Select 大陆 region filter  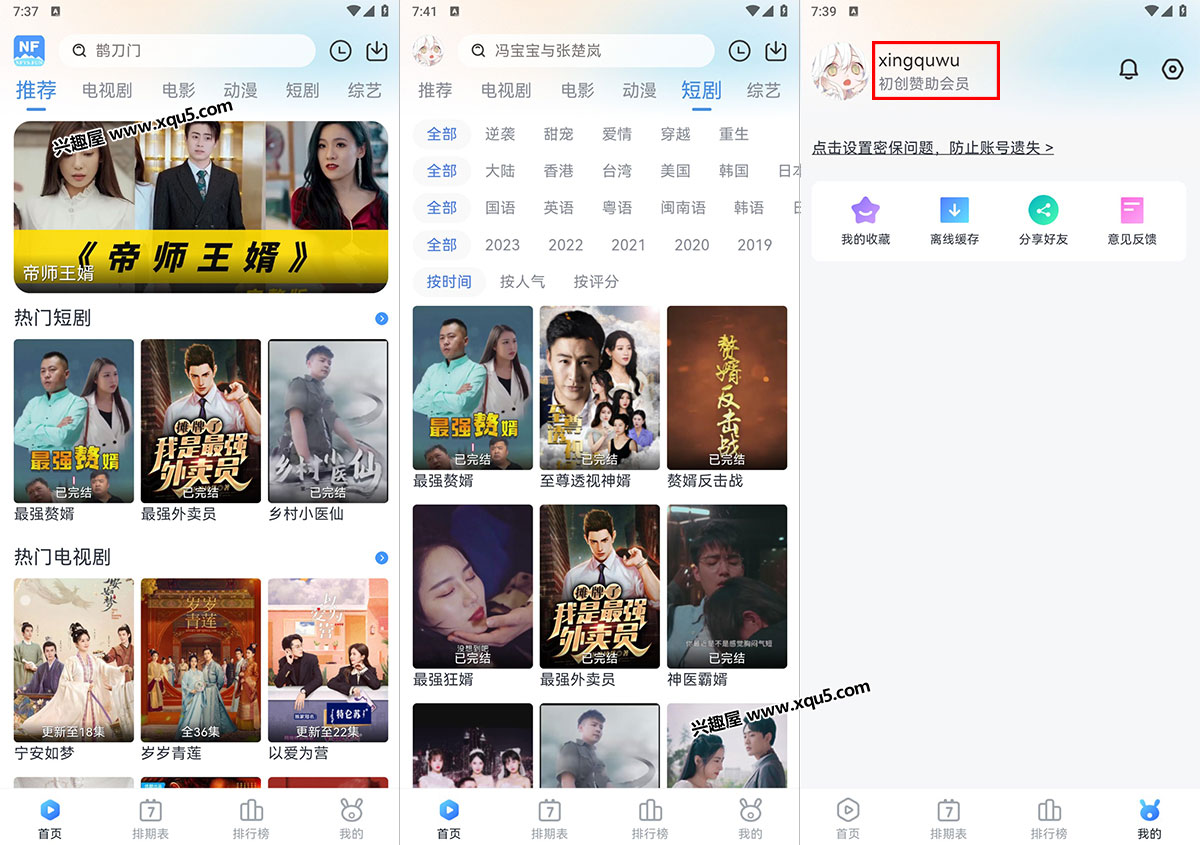tap(500, 171)
